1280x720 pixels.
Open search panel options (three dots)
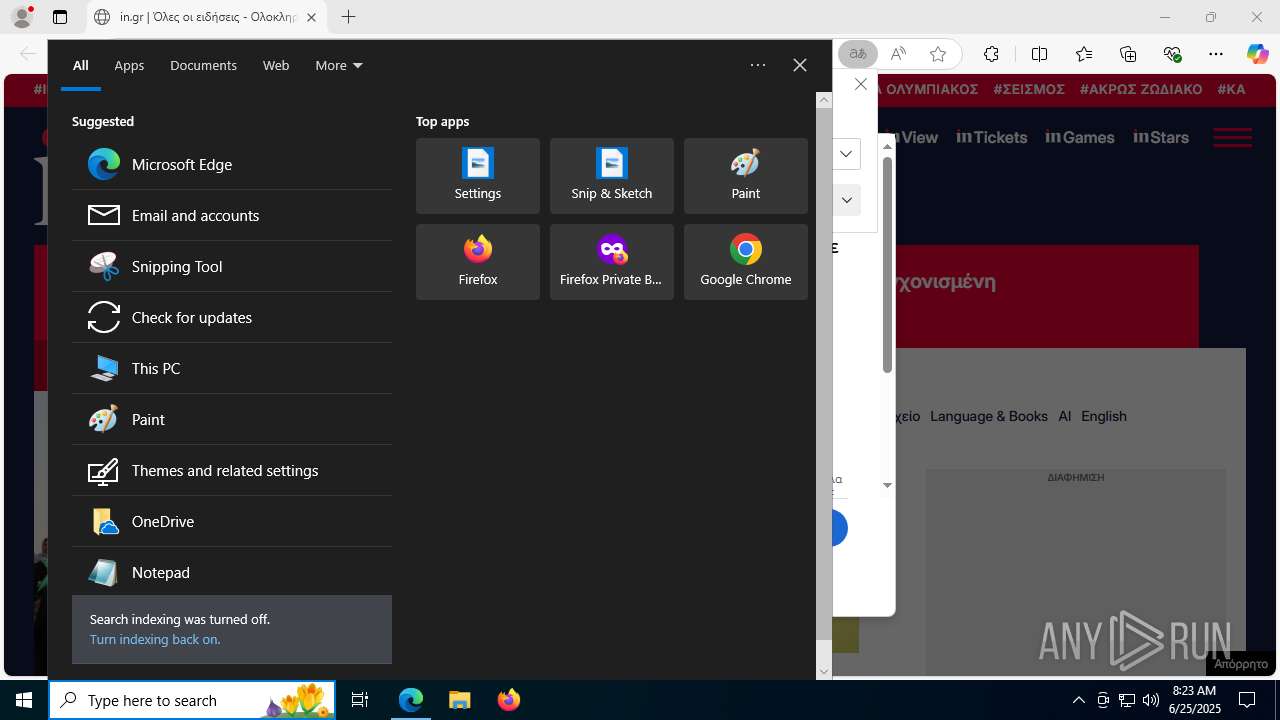point(758,65)
